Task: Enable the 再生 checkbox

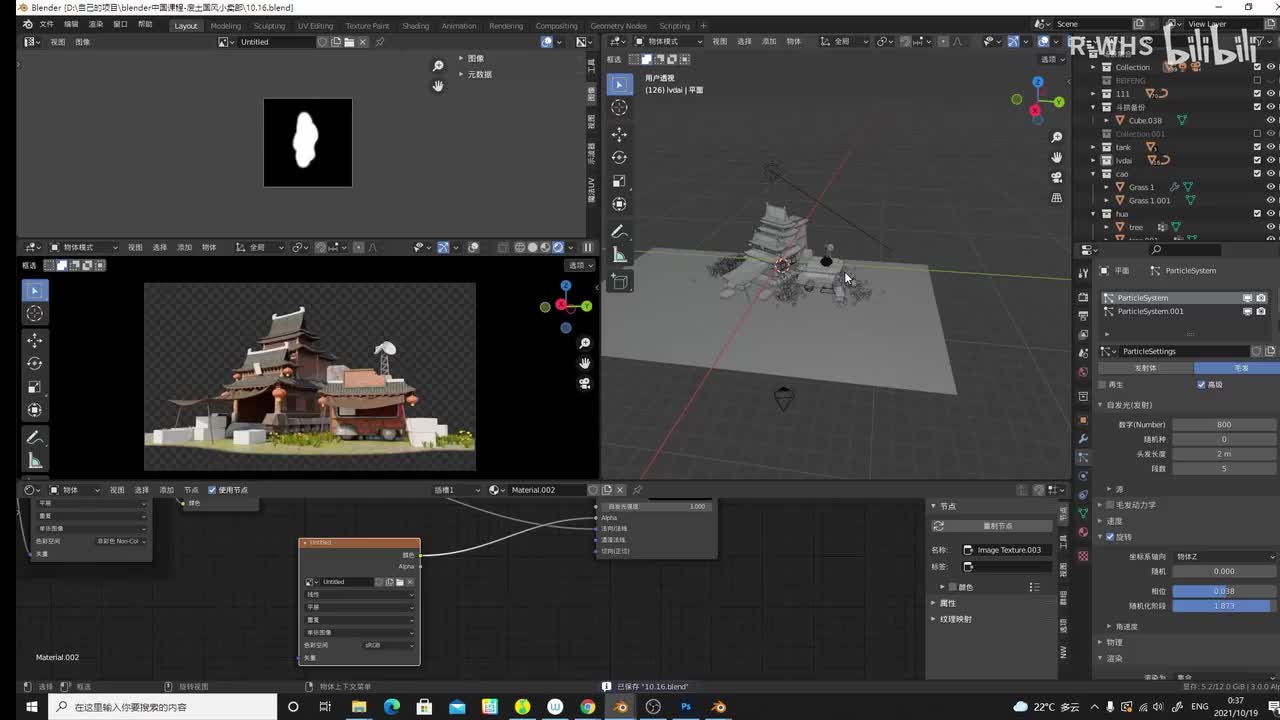Action: tap(1103, 385)
